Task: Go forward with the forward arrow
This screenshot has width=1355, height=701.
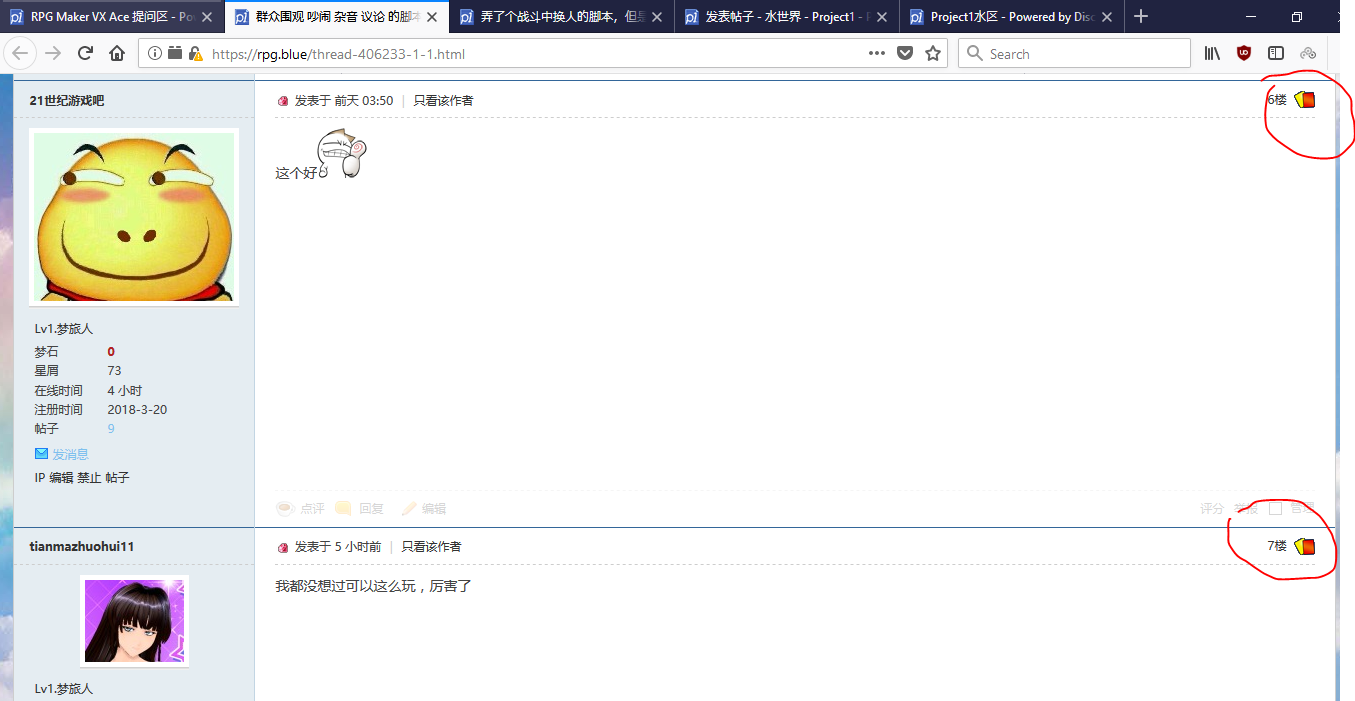Action: 53,54
